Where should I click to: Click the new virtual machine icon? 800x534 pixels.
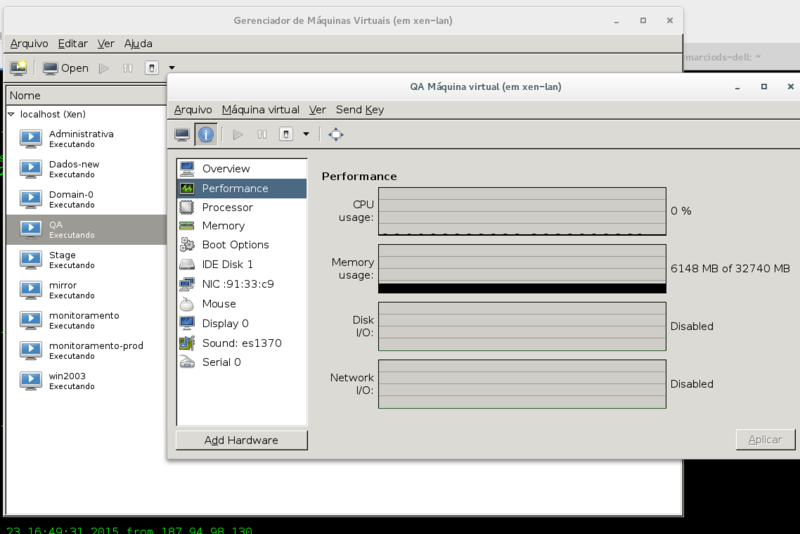pos(18,68)
